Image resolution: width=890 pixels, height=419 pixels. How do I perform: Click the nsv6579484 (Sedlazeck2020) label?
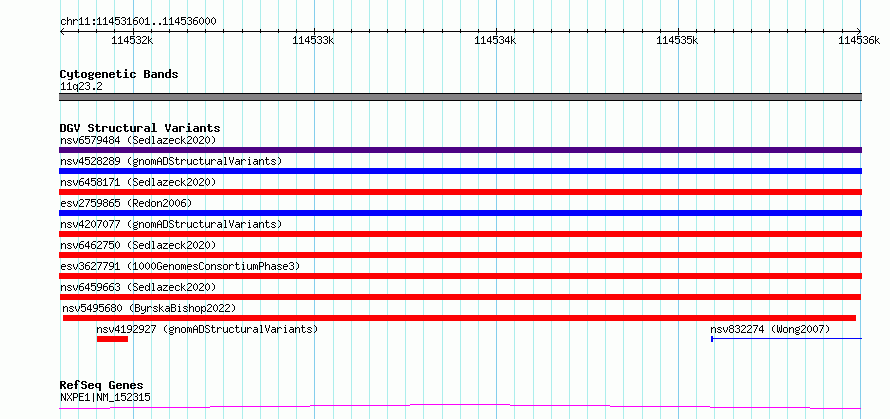coord(138,140)
